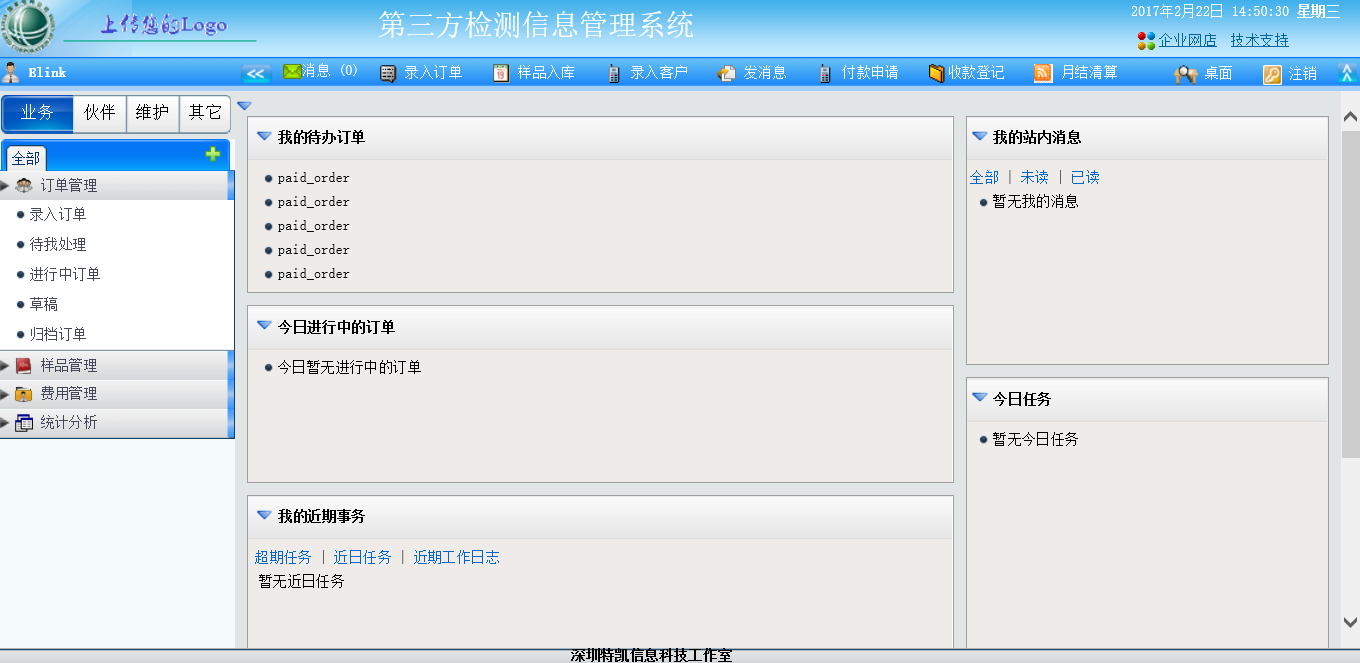Screen dimensions: 1360x663
Task: Click the green plus add icon
Action: click(213, 154)
